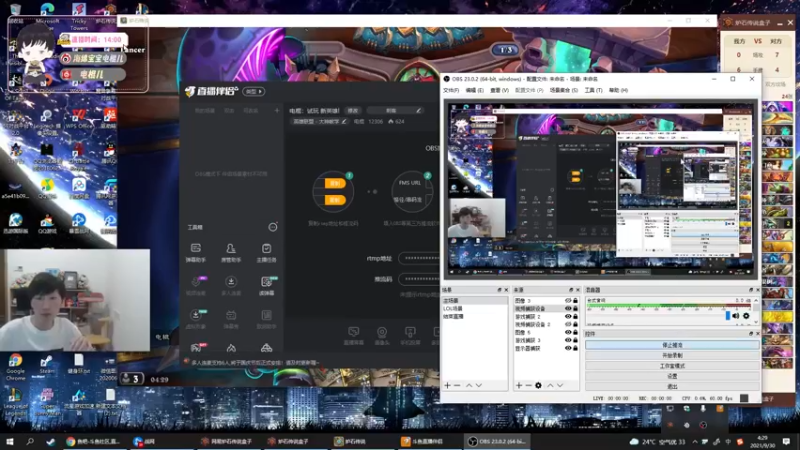Open the 查看(V) menu in OBS
Screen dimensions: 800x450
pos(499,90)
